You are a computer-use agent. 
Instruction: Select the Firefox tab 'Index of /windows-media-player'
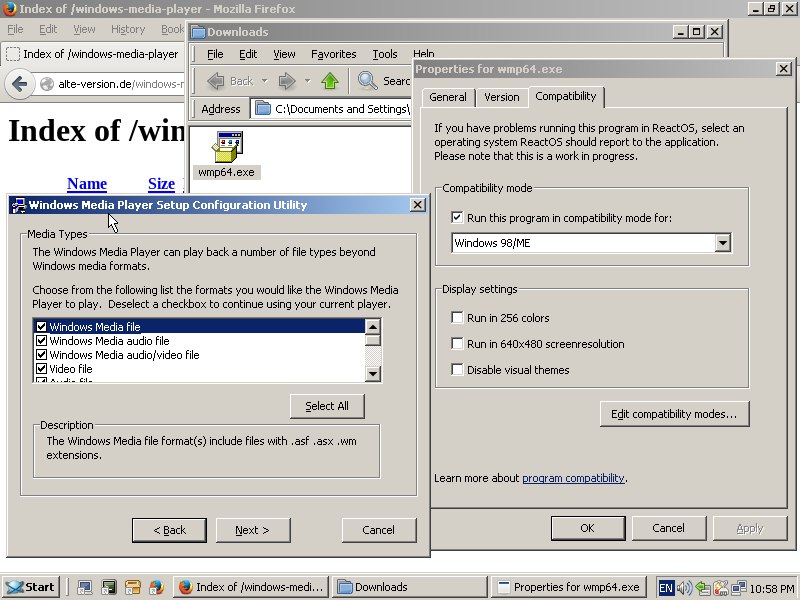(x=93, y=54)
